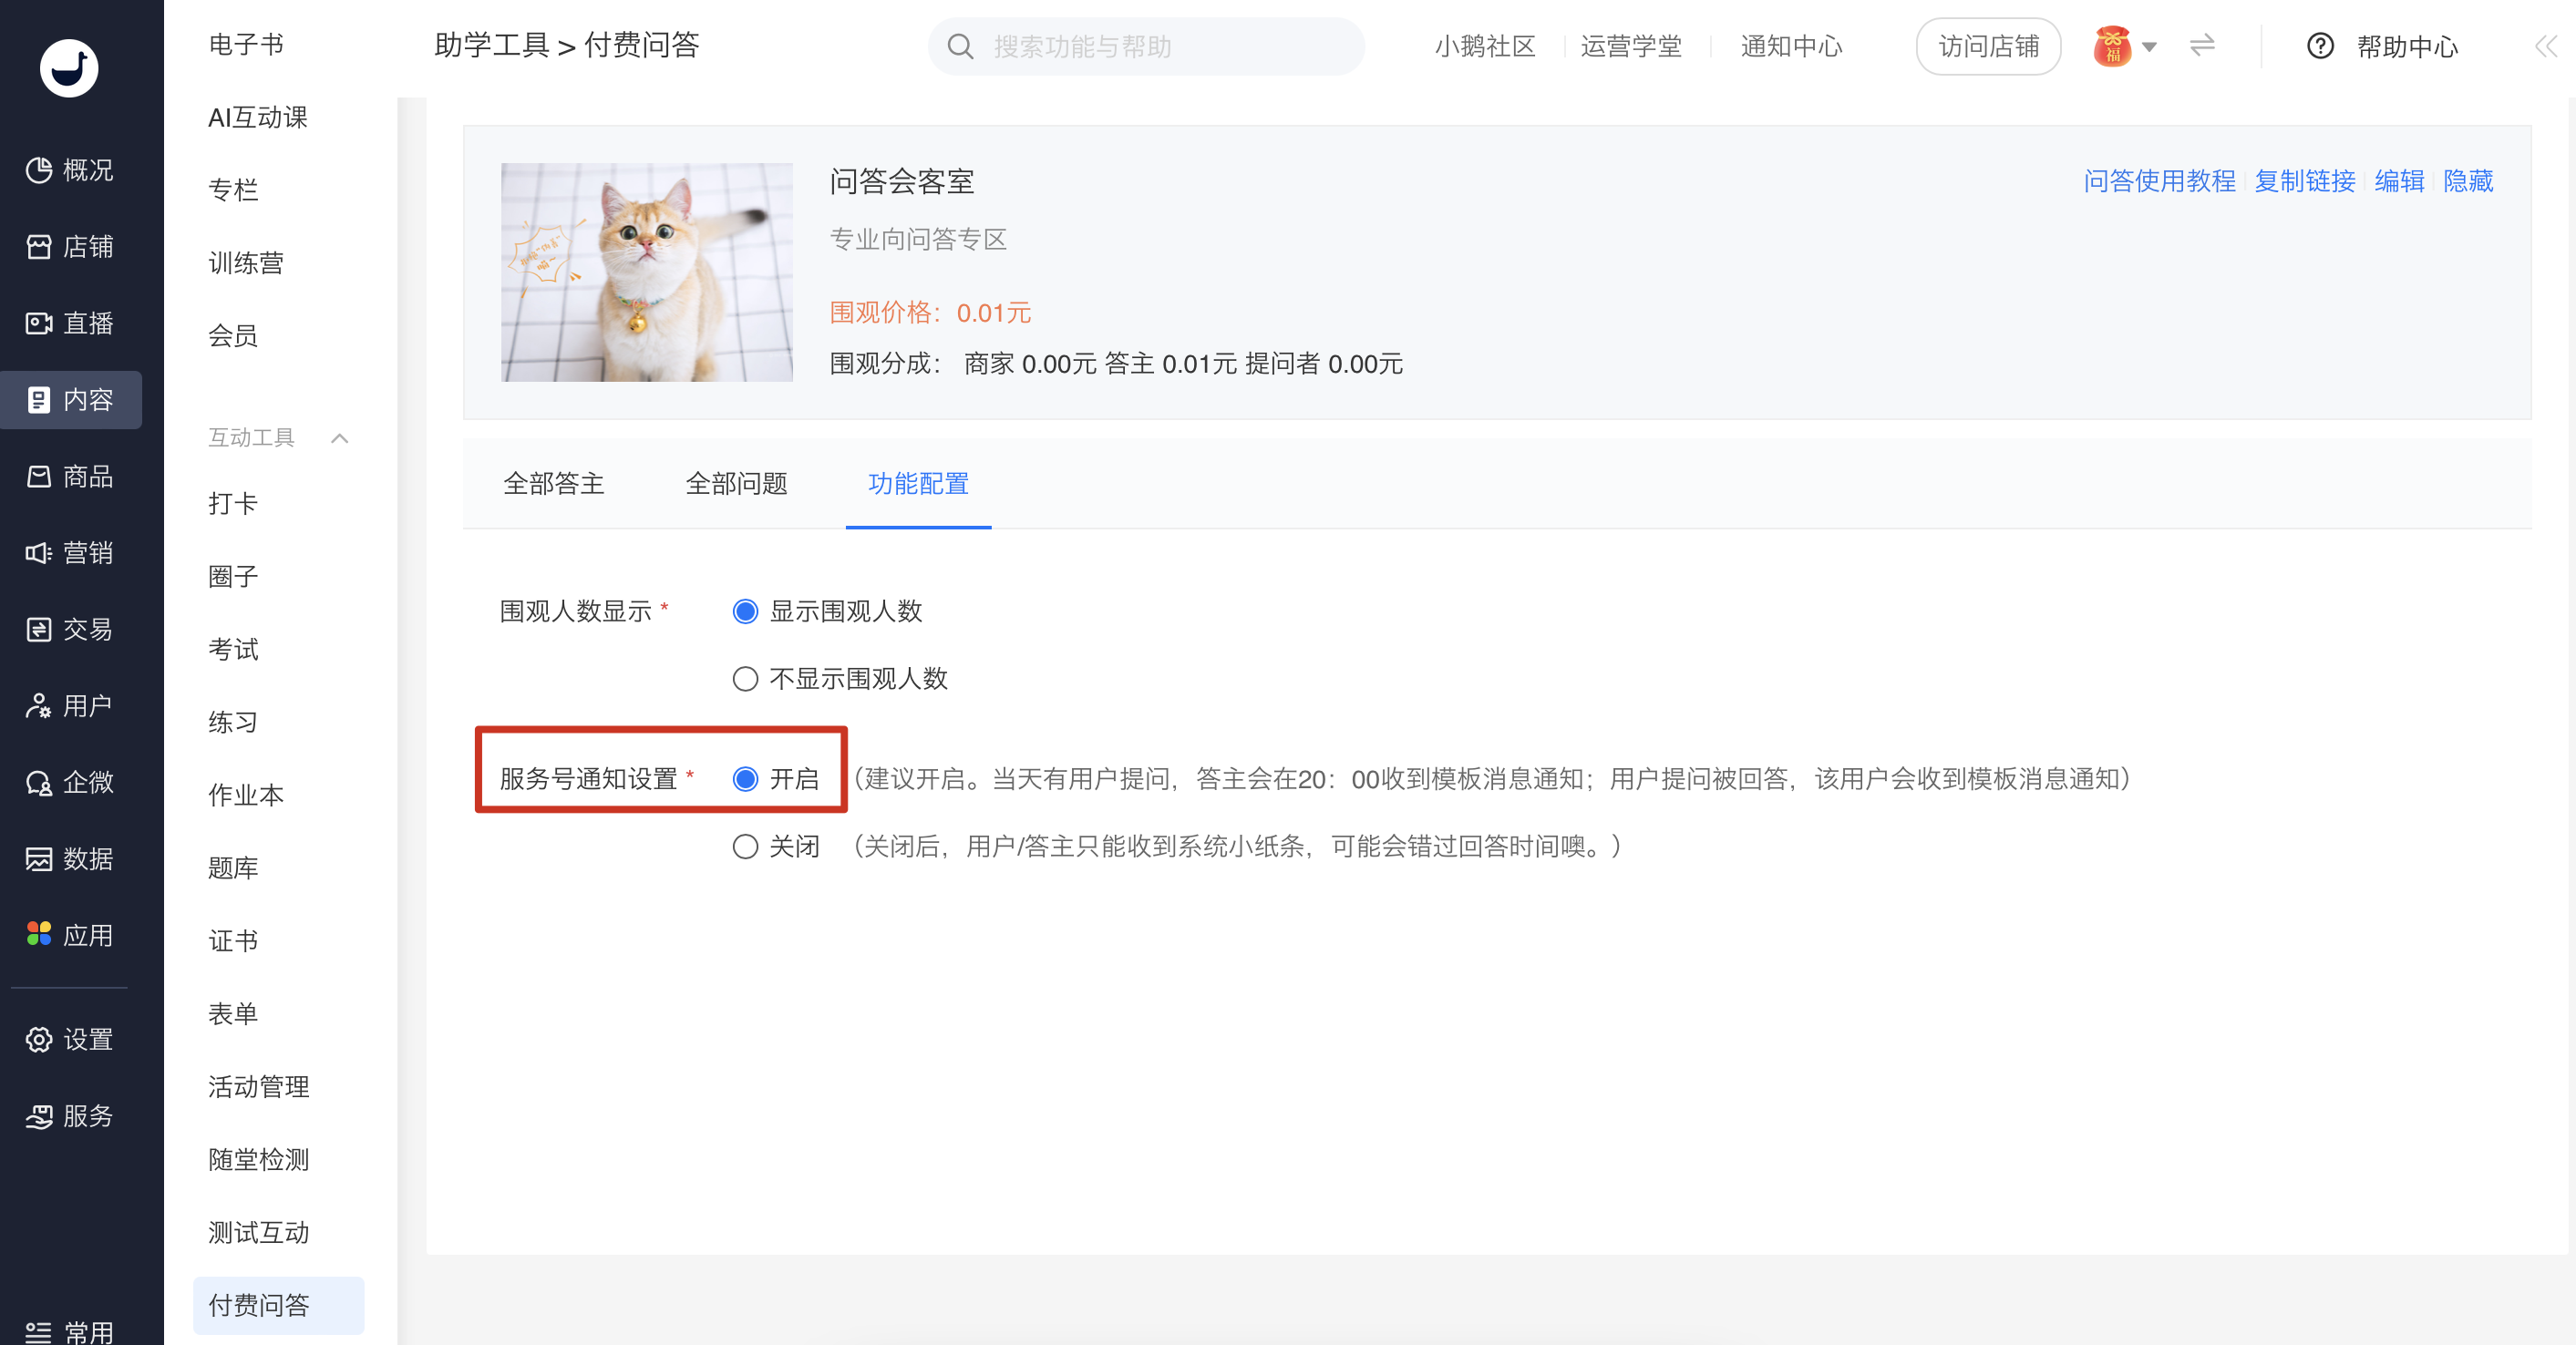Select 不显示围观人数 radio option
Viewport: 2576px width, 1345px height.
745,679
